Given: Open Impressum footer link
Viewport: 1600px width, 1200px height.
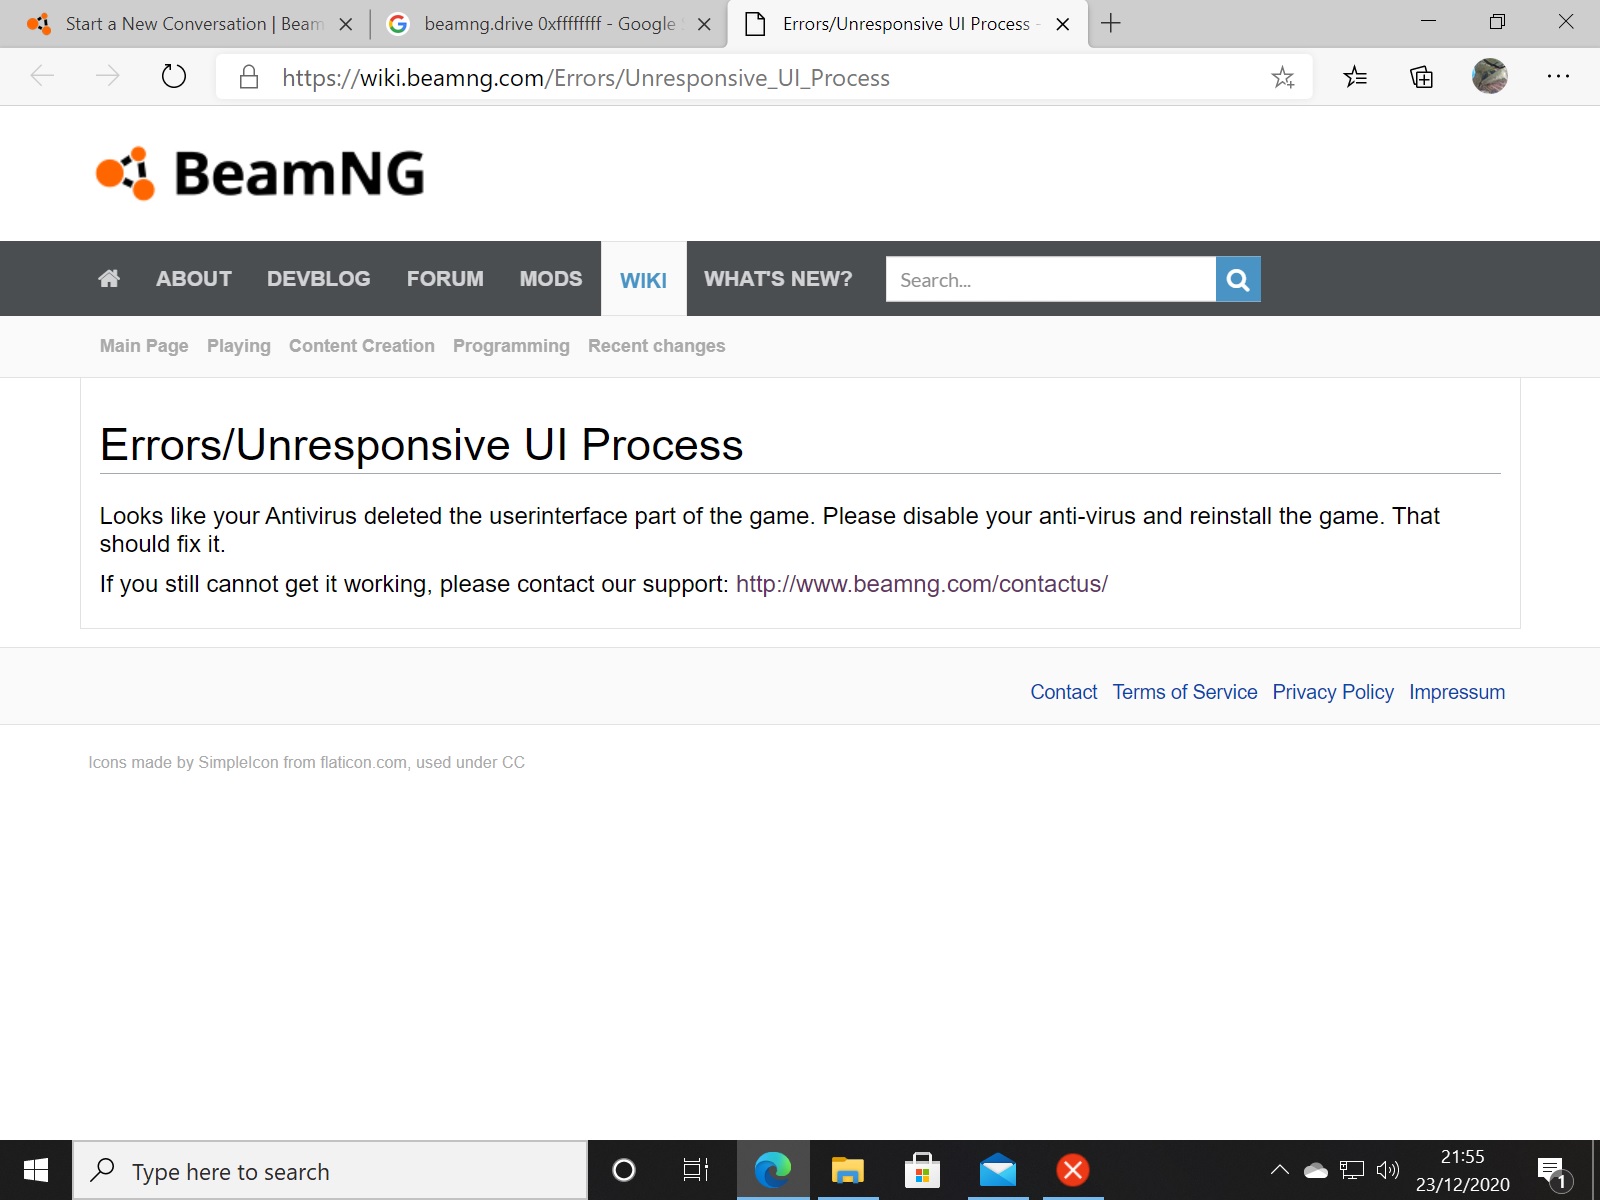Looking at the screenshot, I should click(x=1457, y=692).
